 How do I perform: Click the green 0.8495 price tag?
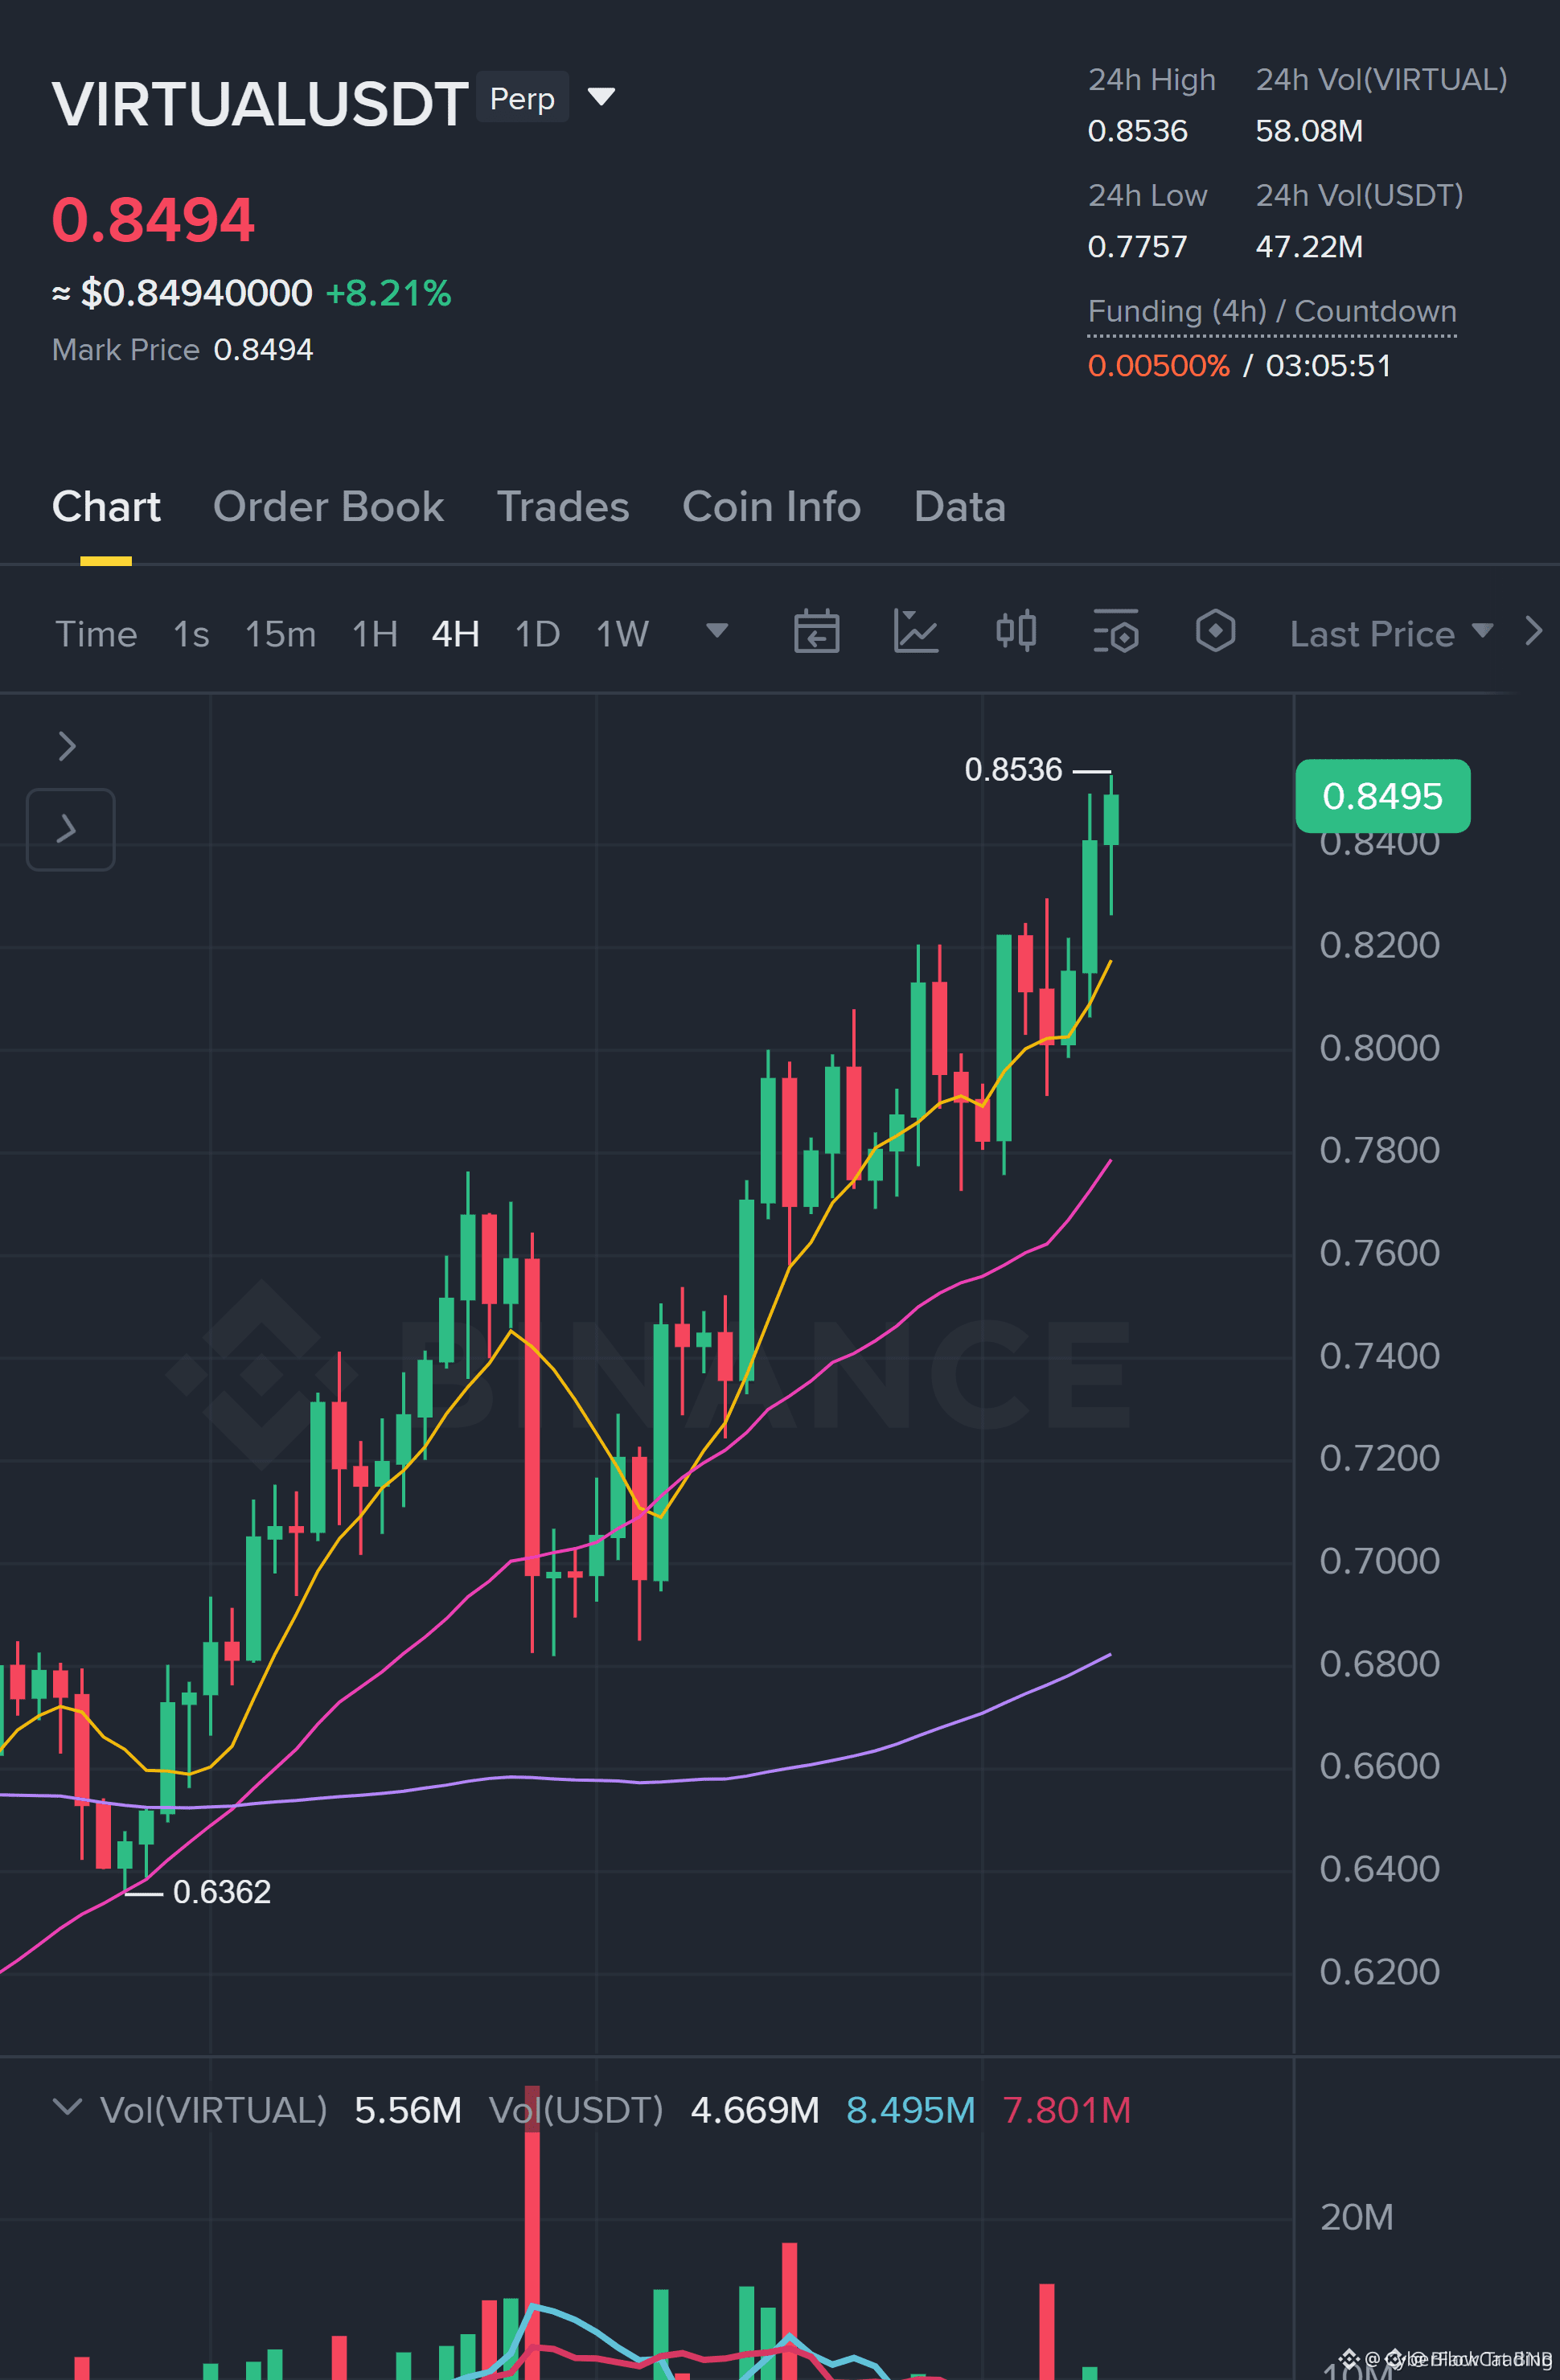pos(1382,796)
